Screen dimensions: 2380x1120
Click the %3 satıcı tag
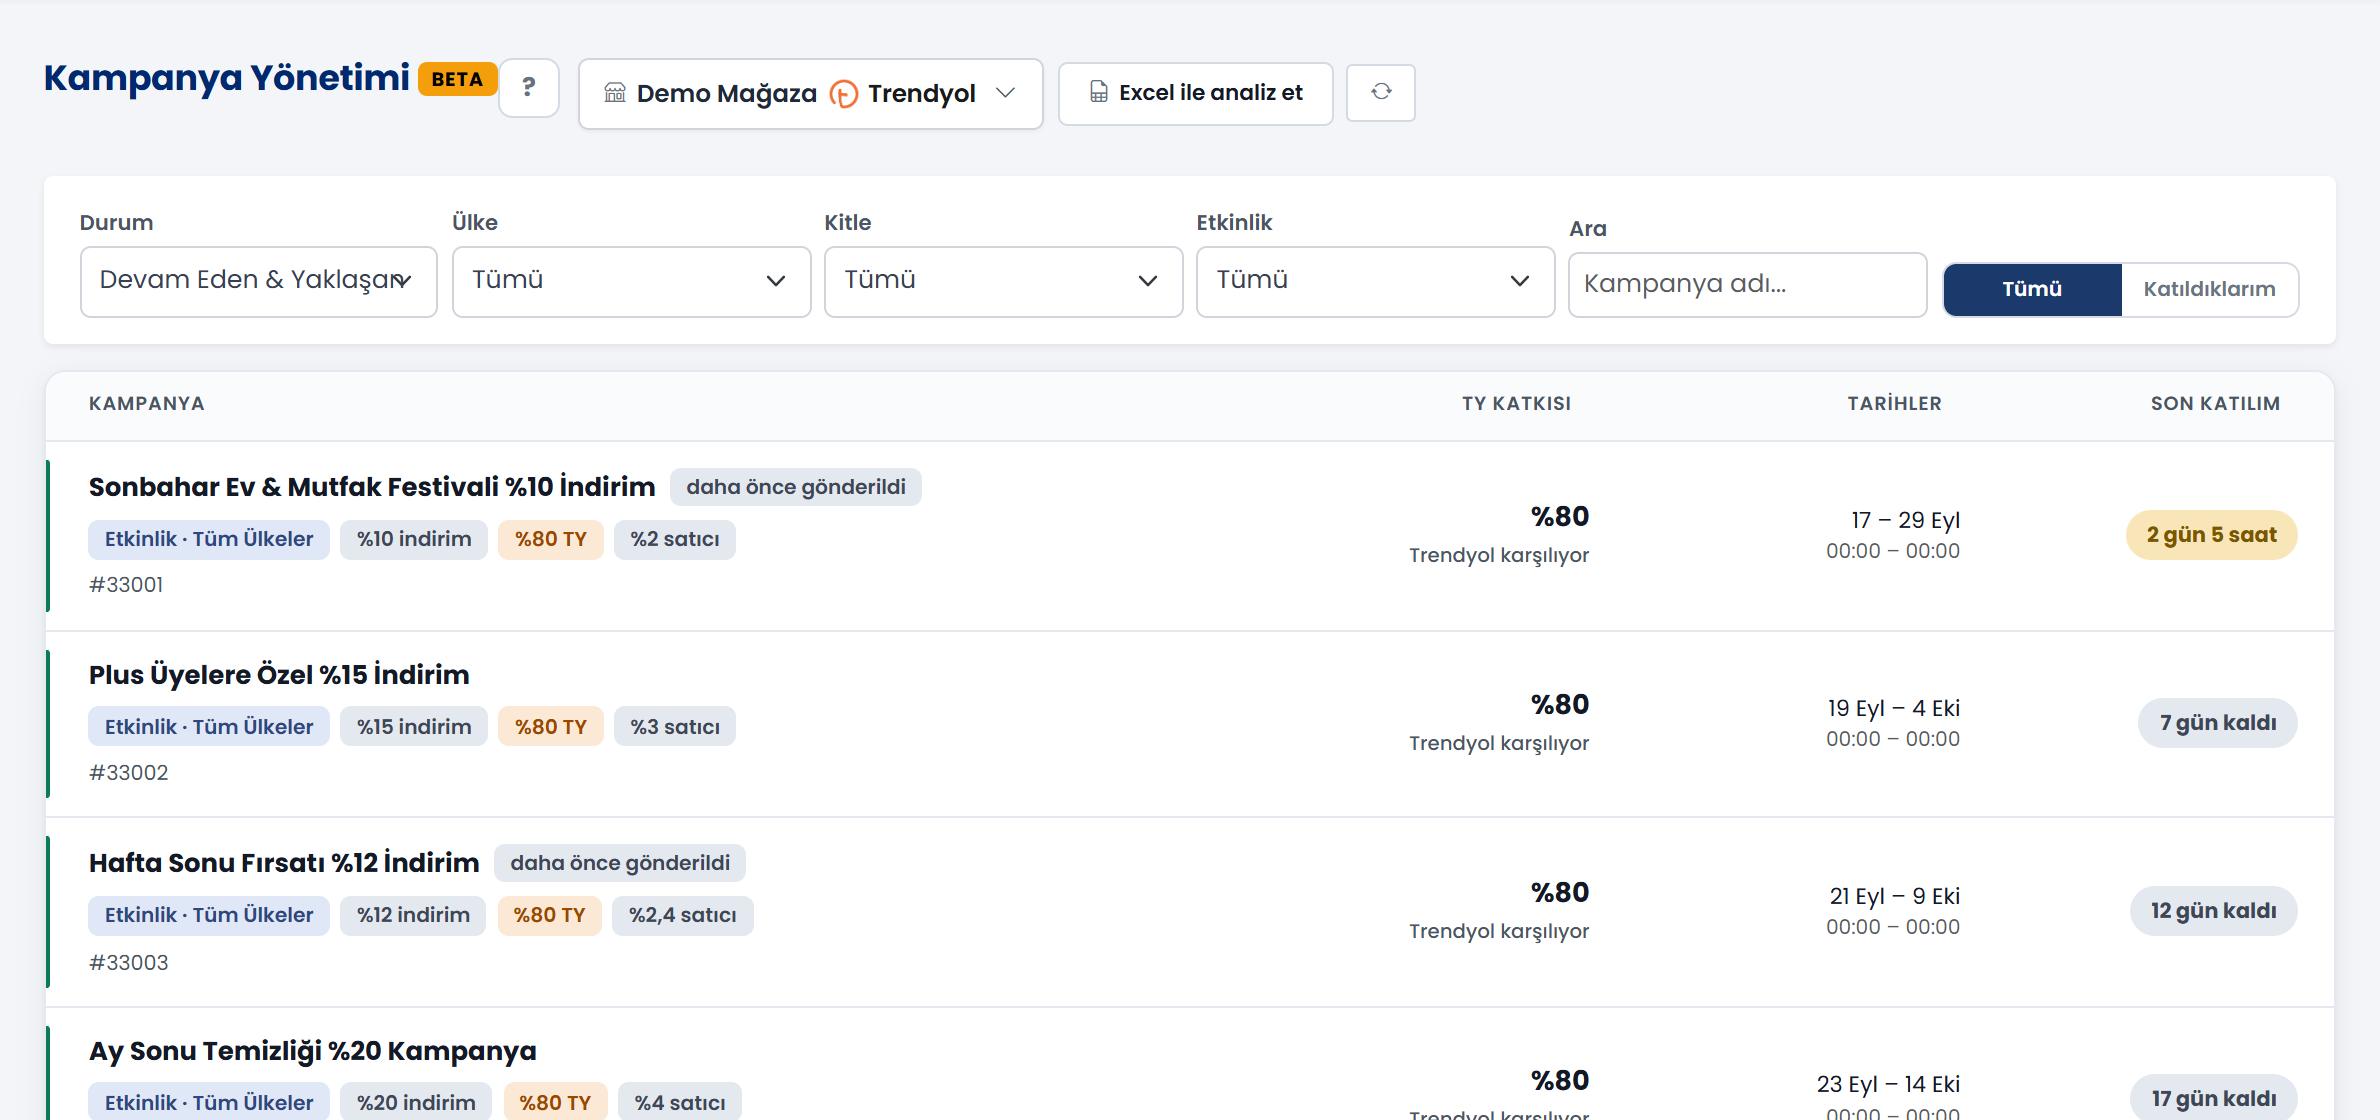(x=675, y=727)
